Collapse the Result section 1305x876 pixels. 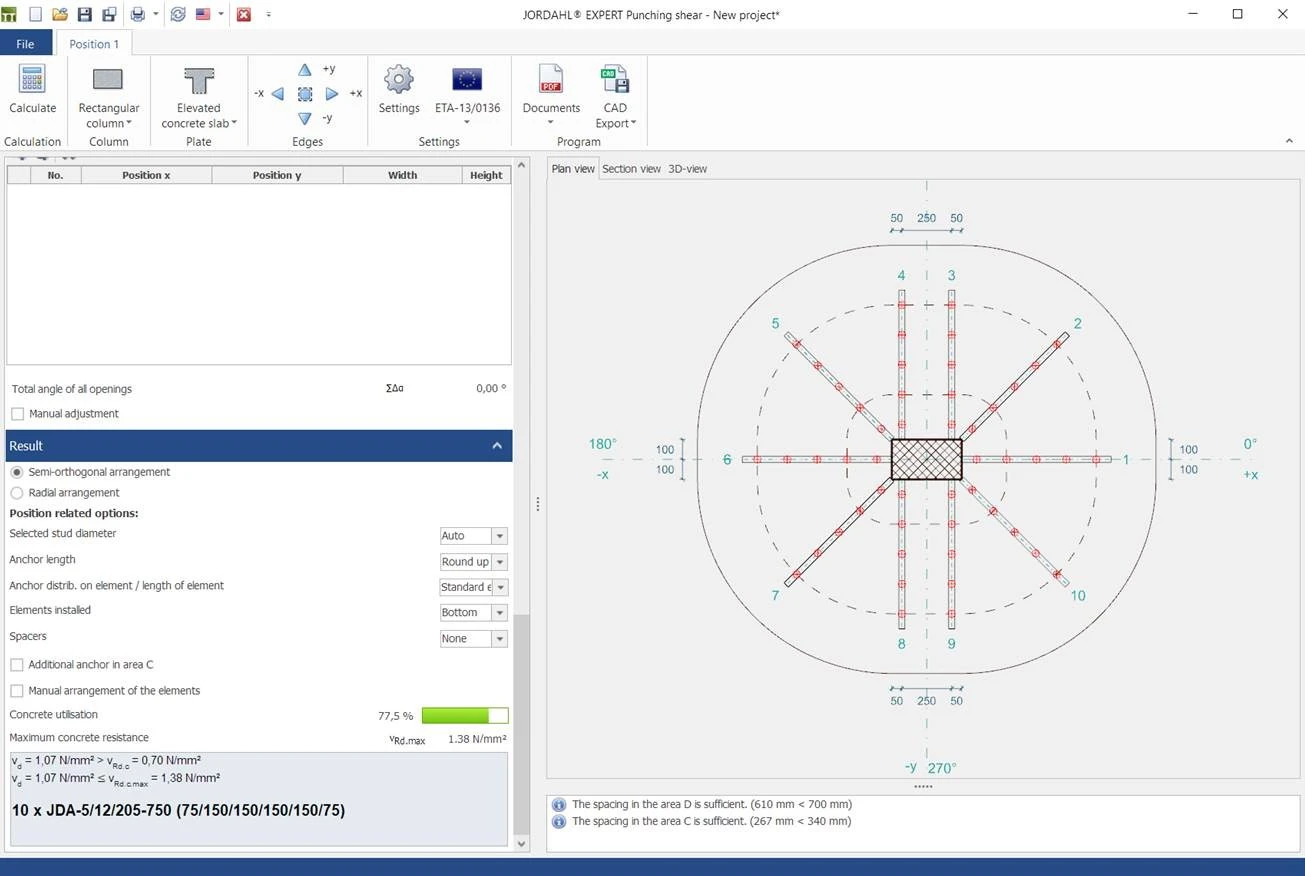pos(497,446)
